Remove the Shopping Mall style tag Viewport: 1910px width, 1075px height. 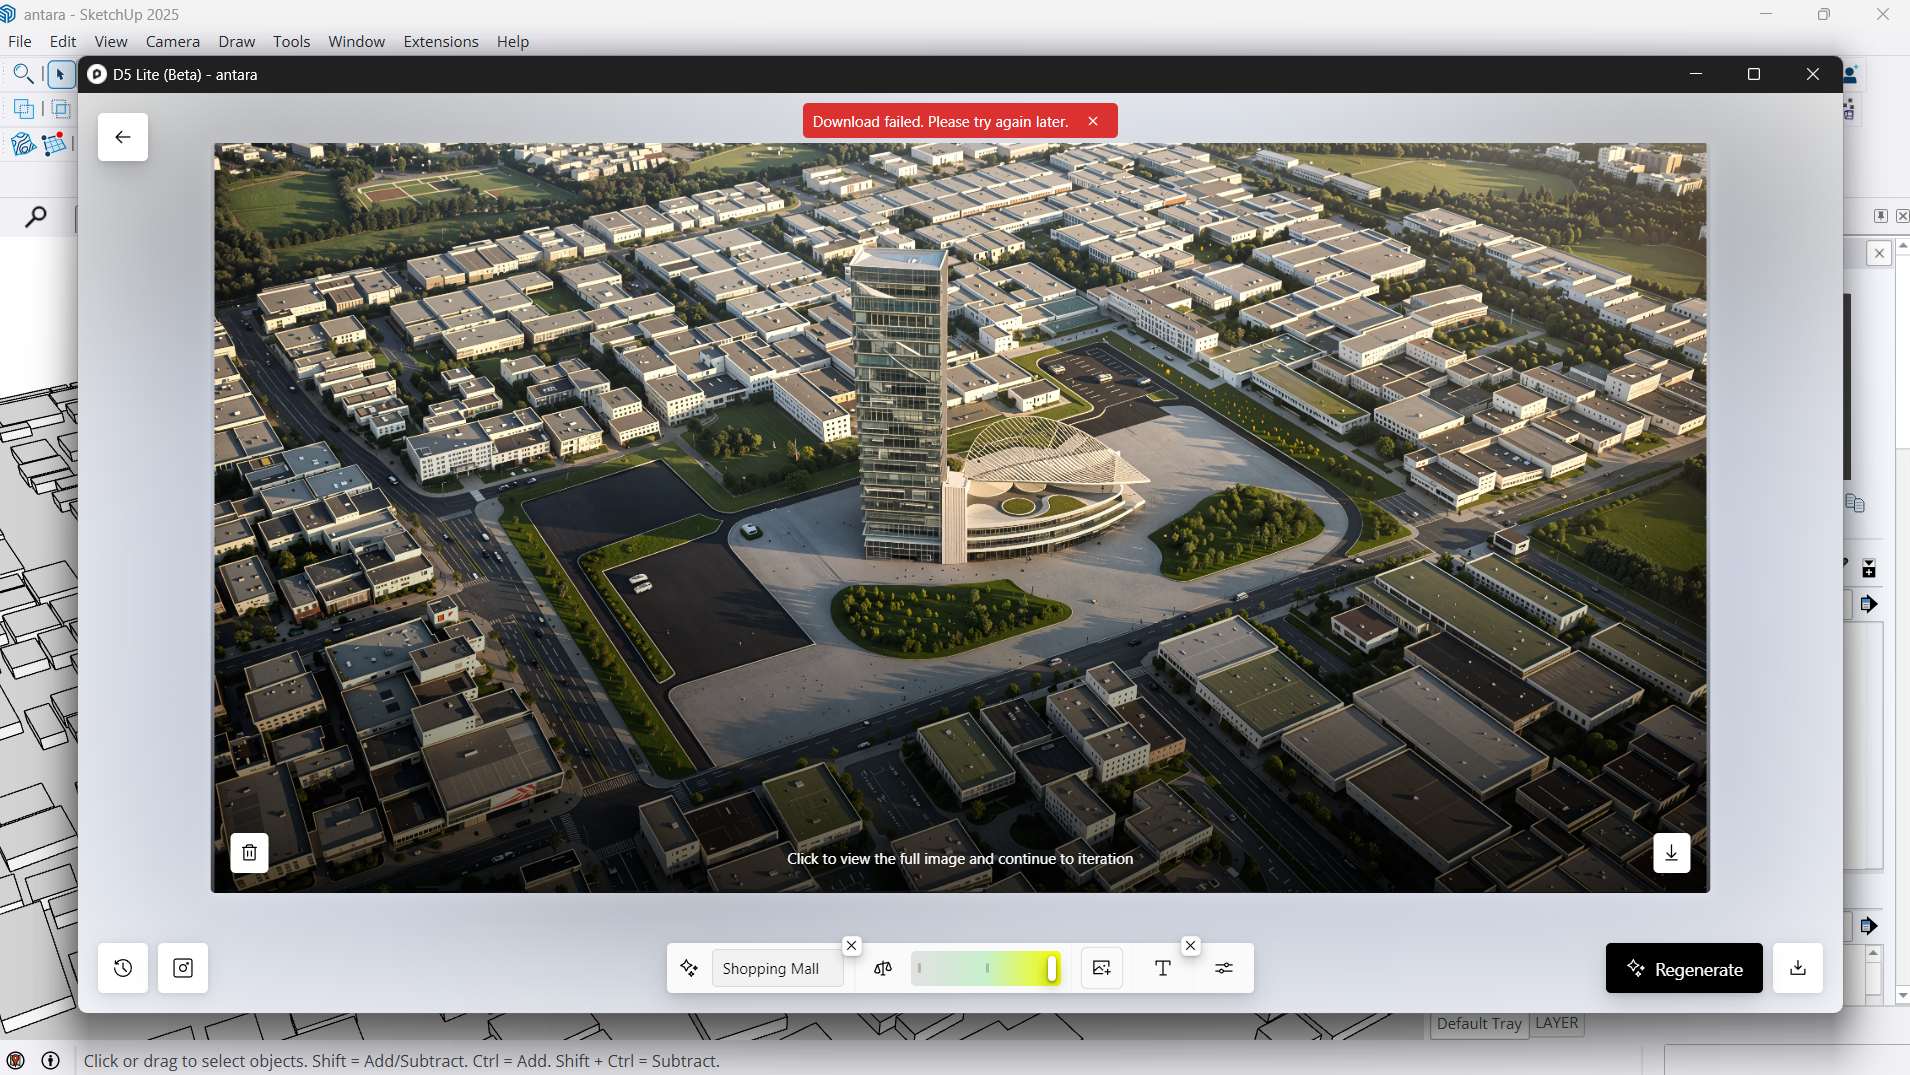click(x=851, y=946)
